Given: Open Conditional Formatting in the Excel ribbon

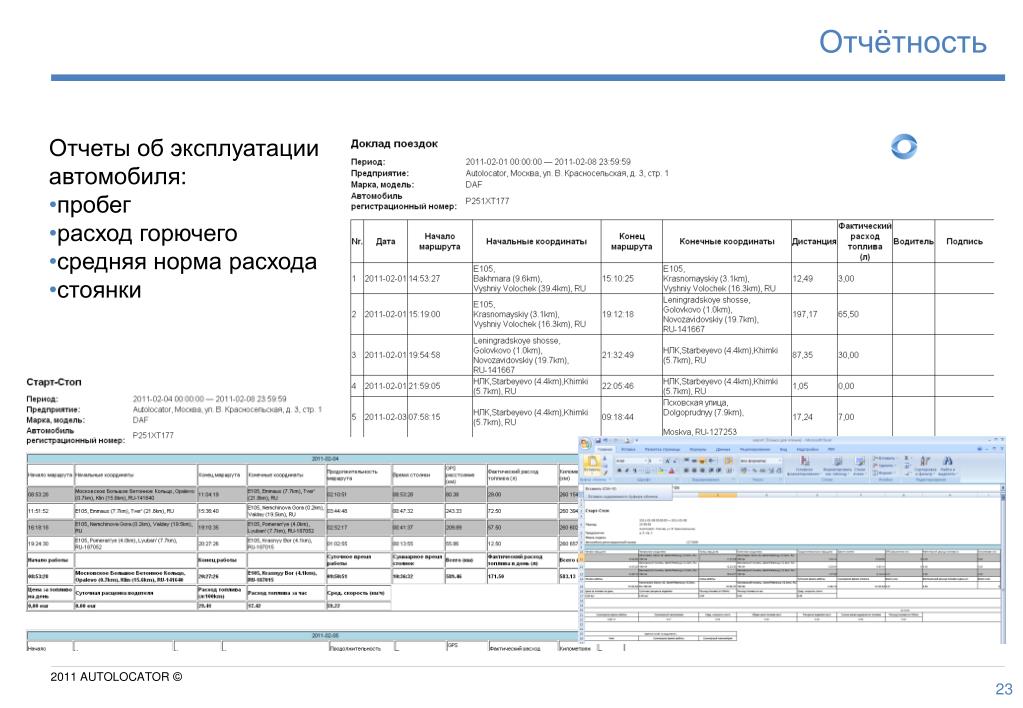Looking at the screenshot, I should click(x=804, y=466).
